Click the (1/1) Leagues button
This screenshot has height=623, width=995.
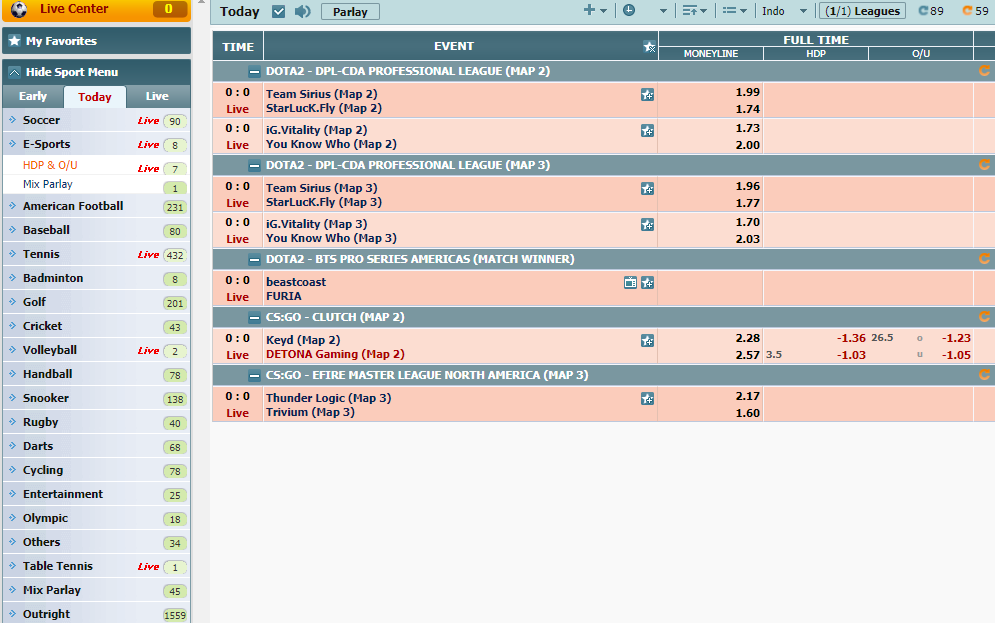tap(862, 11)
